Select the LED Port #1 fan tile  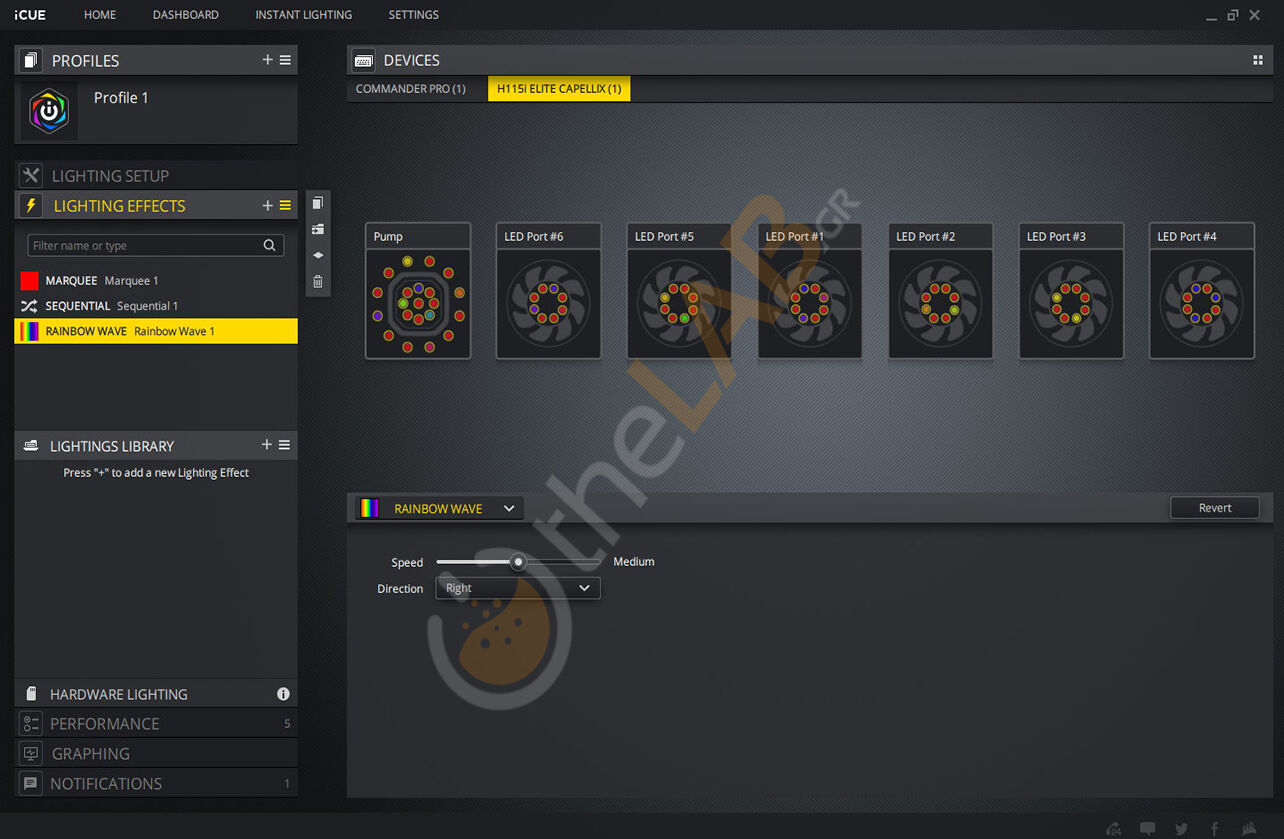pos(810,290)
